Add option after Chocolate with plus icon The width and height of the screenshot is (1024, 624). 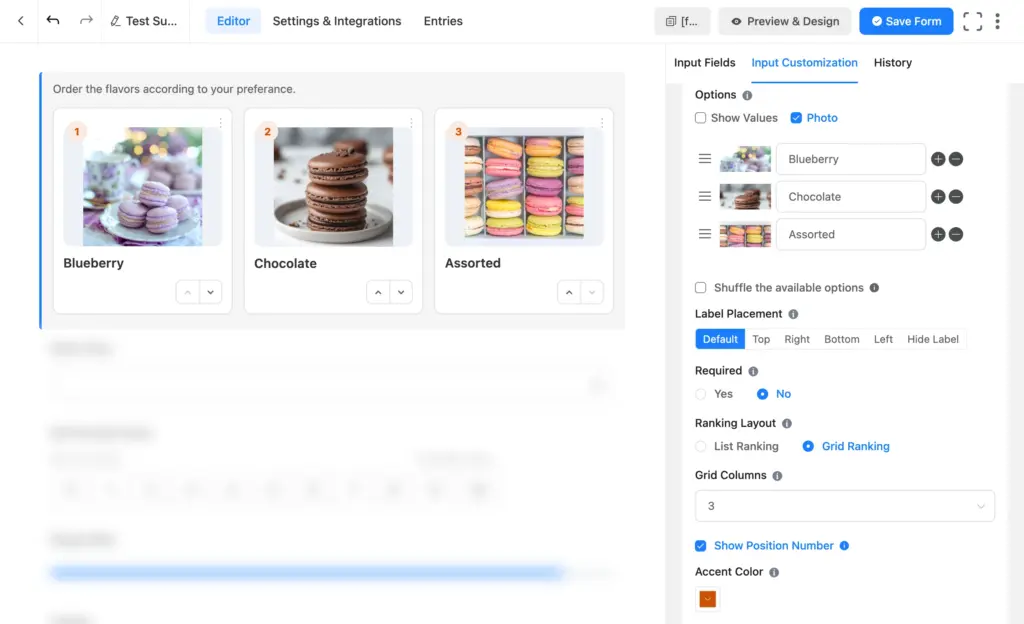938,196
